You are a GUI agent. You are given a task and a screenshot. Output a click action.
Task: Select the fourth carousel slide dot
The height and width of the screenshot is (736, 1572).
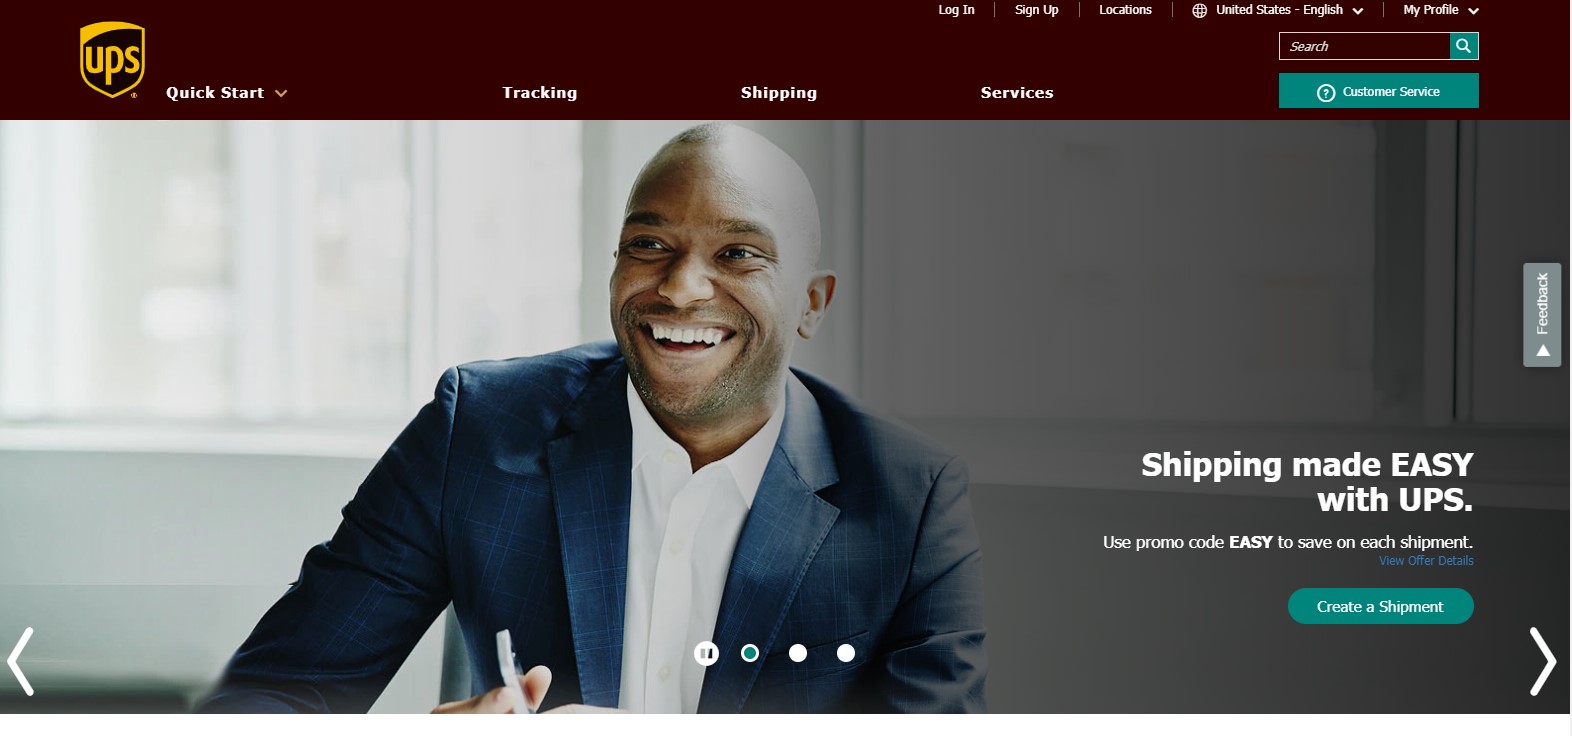[846, 653]
